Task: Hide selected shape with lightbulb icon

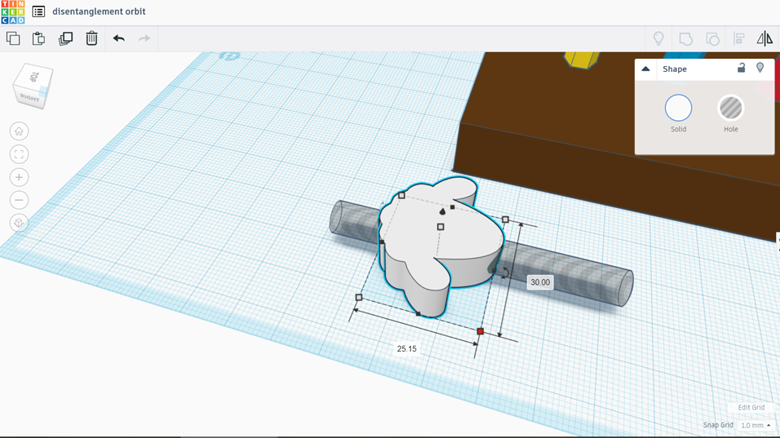Action: click(760, 68)
